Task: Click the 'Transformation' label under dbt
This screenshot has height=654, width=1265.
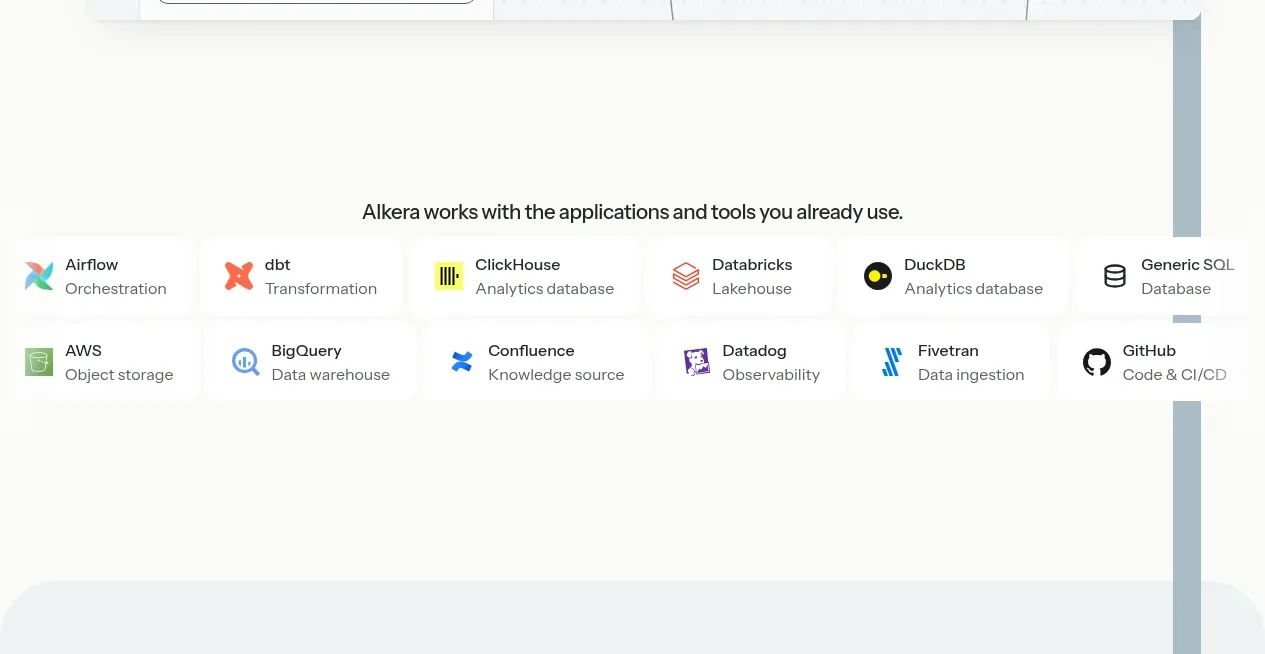Action: click(321, 289)
